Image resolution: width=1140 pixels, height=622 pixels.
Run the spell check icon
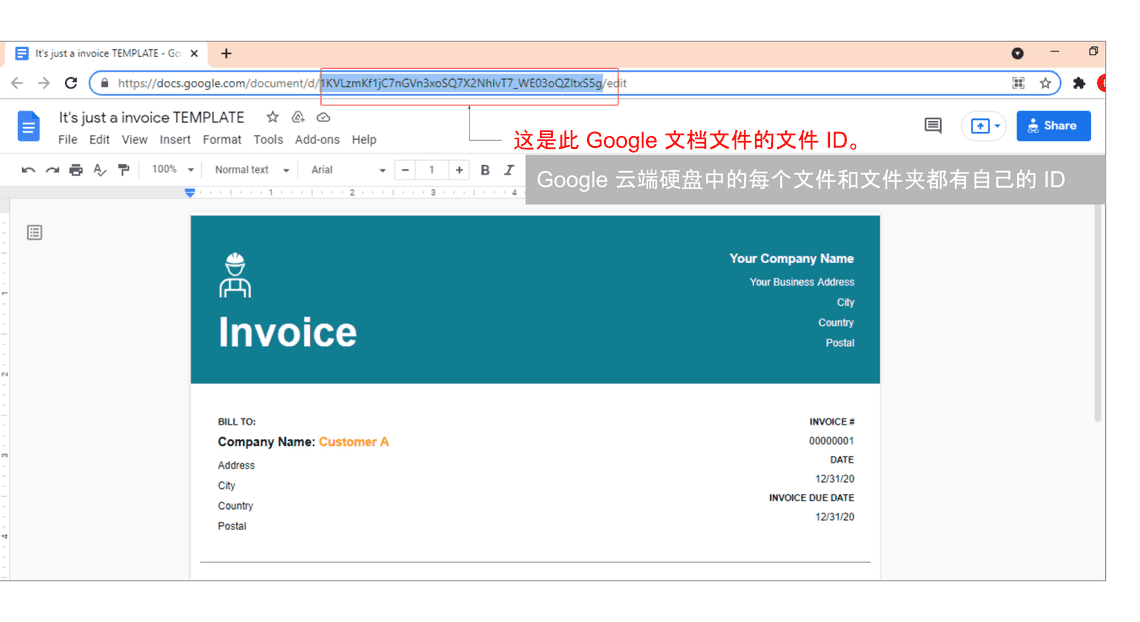[x=100, y=170]
